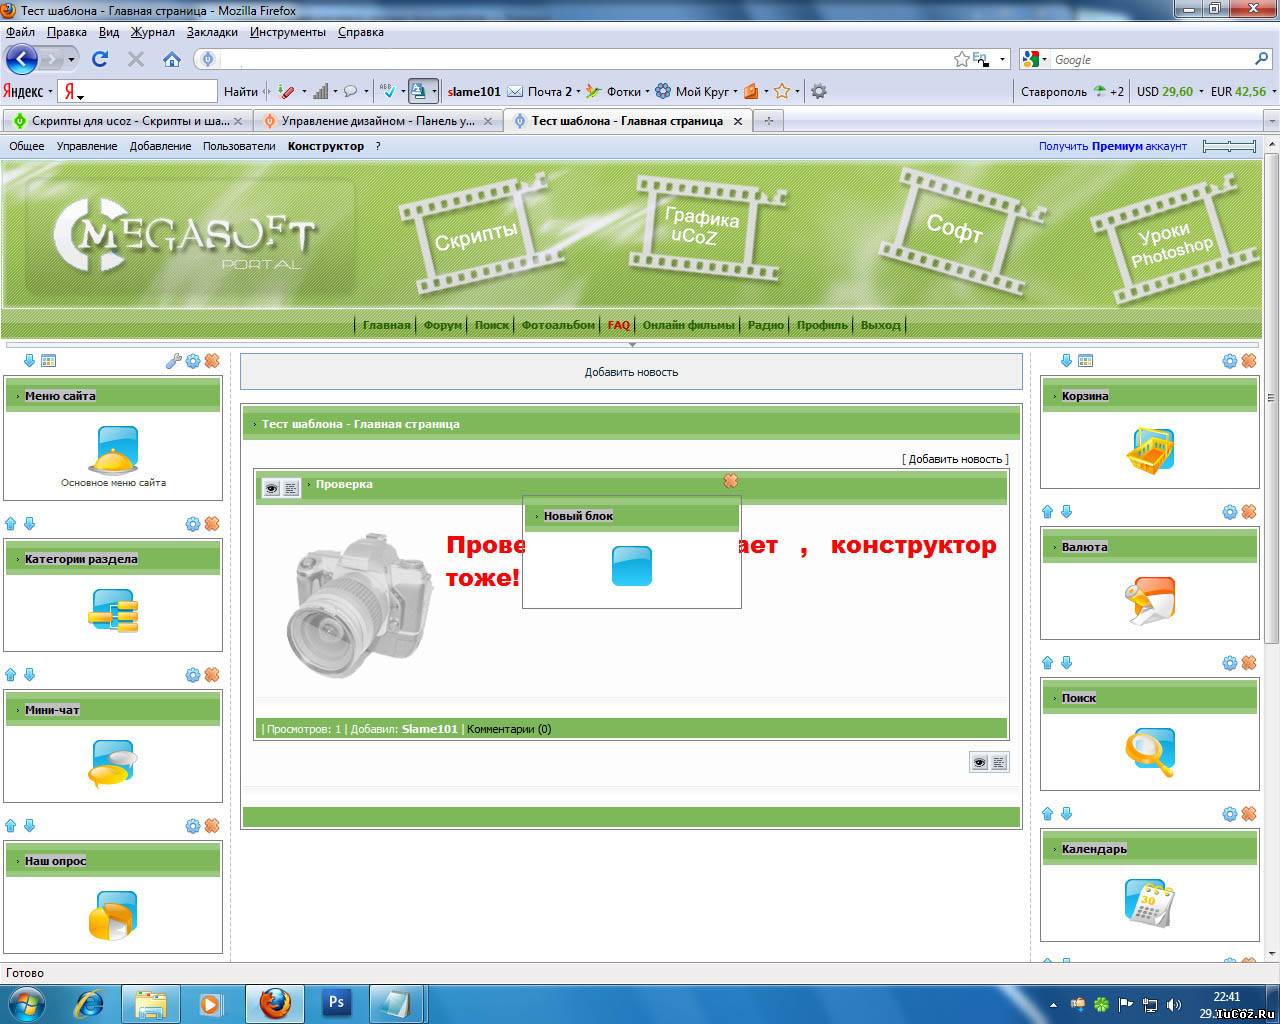Move Валюта block up

click(x=1048, y=512)
